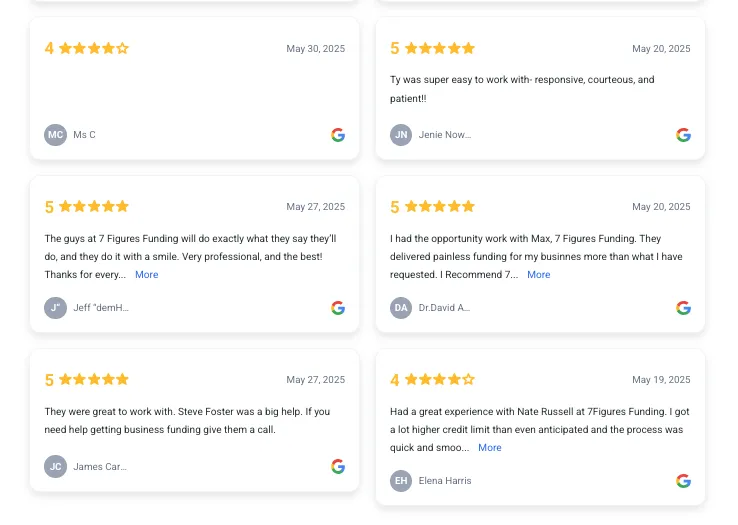Click the DA avatar for Dr.David

[401, 308]
